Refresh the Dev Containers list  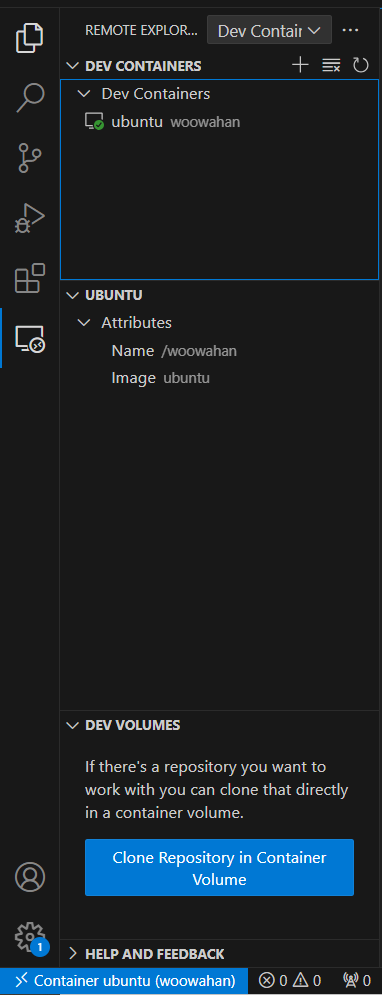[360, 65]
